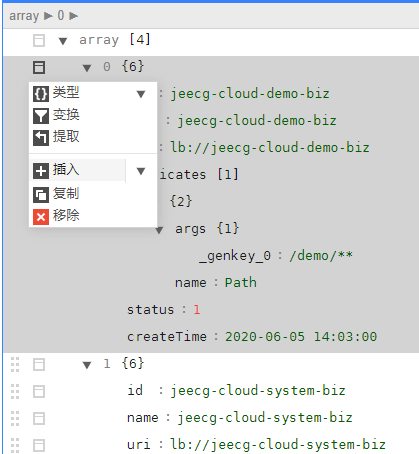Click the 类型 (type) braces icon
Screen dimensions: 419x454
click(41, 94)
